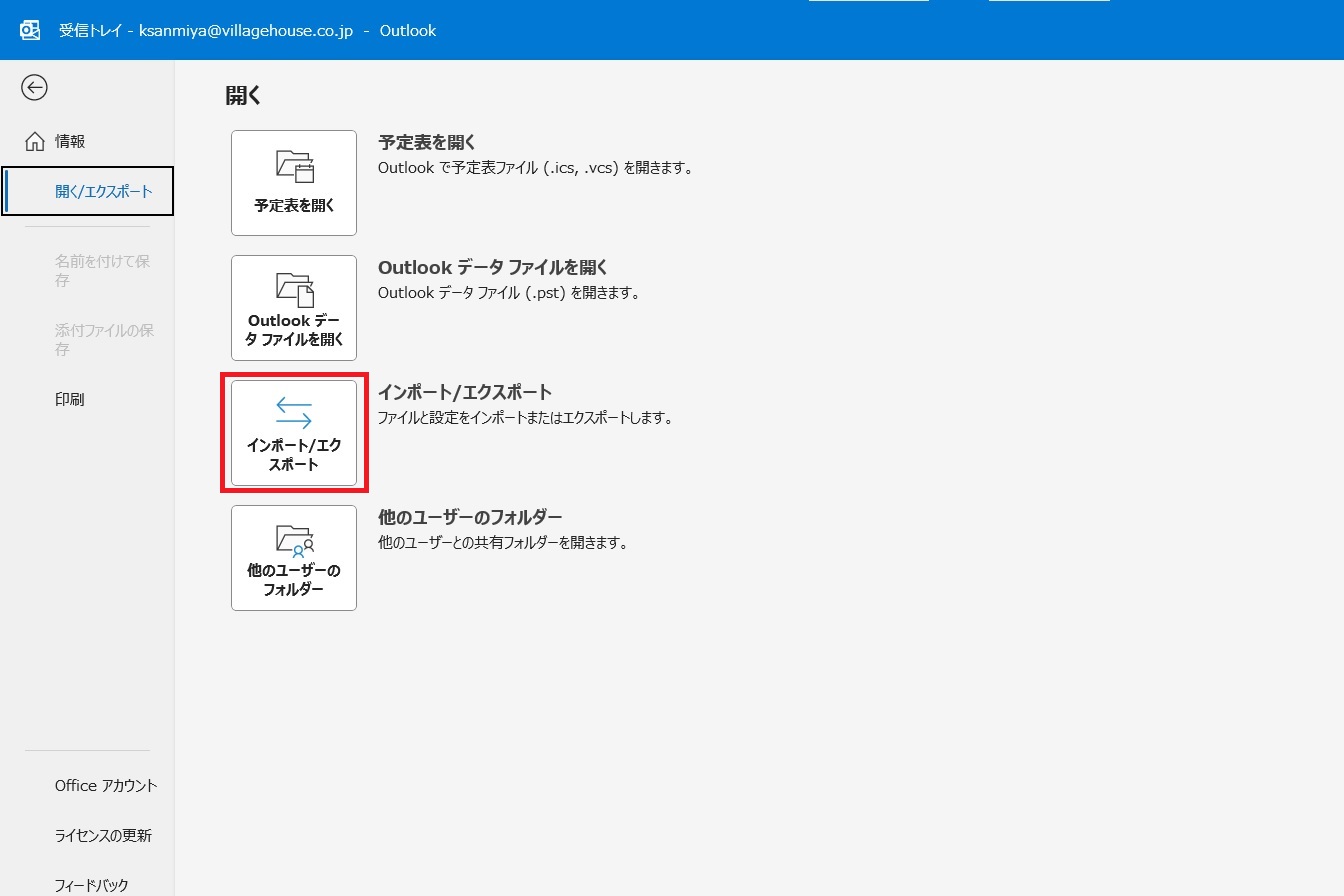Click the home icon beside 情報
This screenshot has height=896, width=1344.
tap(34, 142)
